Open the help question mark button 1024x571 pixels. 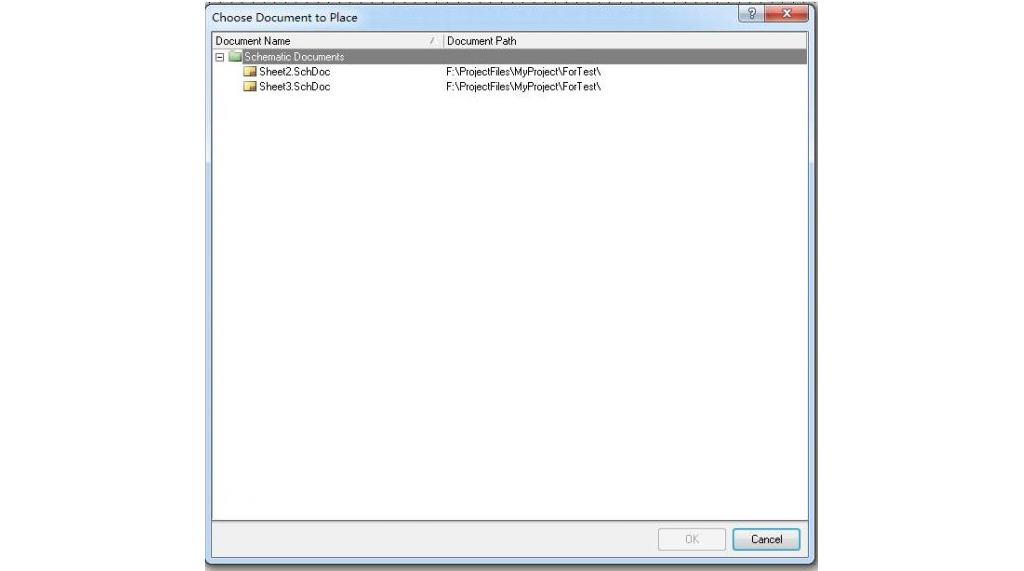pyautogui.click(x=751, y=14)
